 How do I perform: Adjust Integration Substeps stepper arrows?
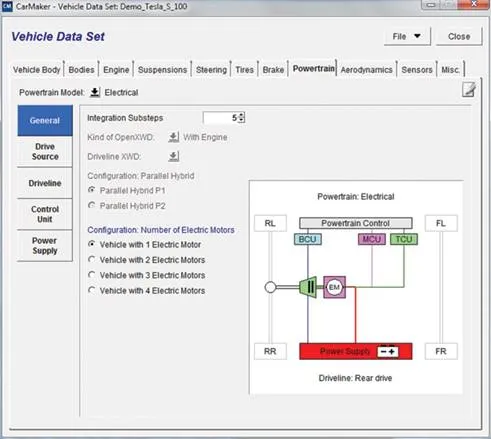click(242, 117)
